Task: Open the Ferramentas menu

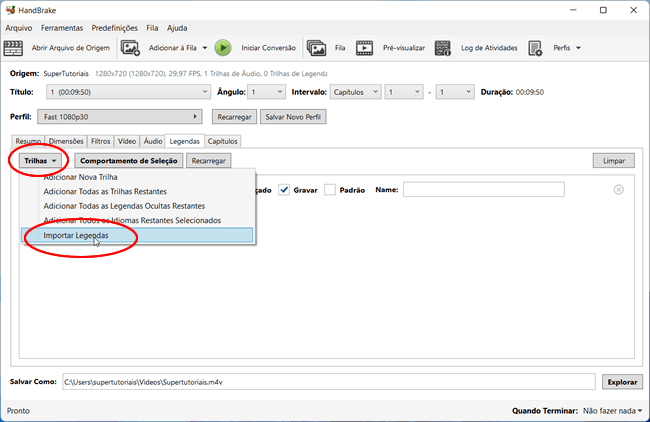Action: (62, 28)
